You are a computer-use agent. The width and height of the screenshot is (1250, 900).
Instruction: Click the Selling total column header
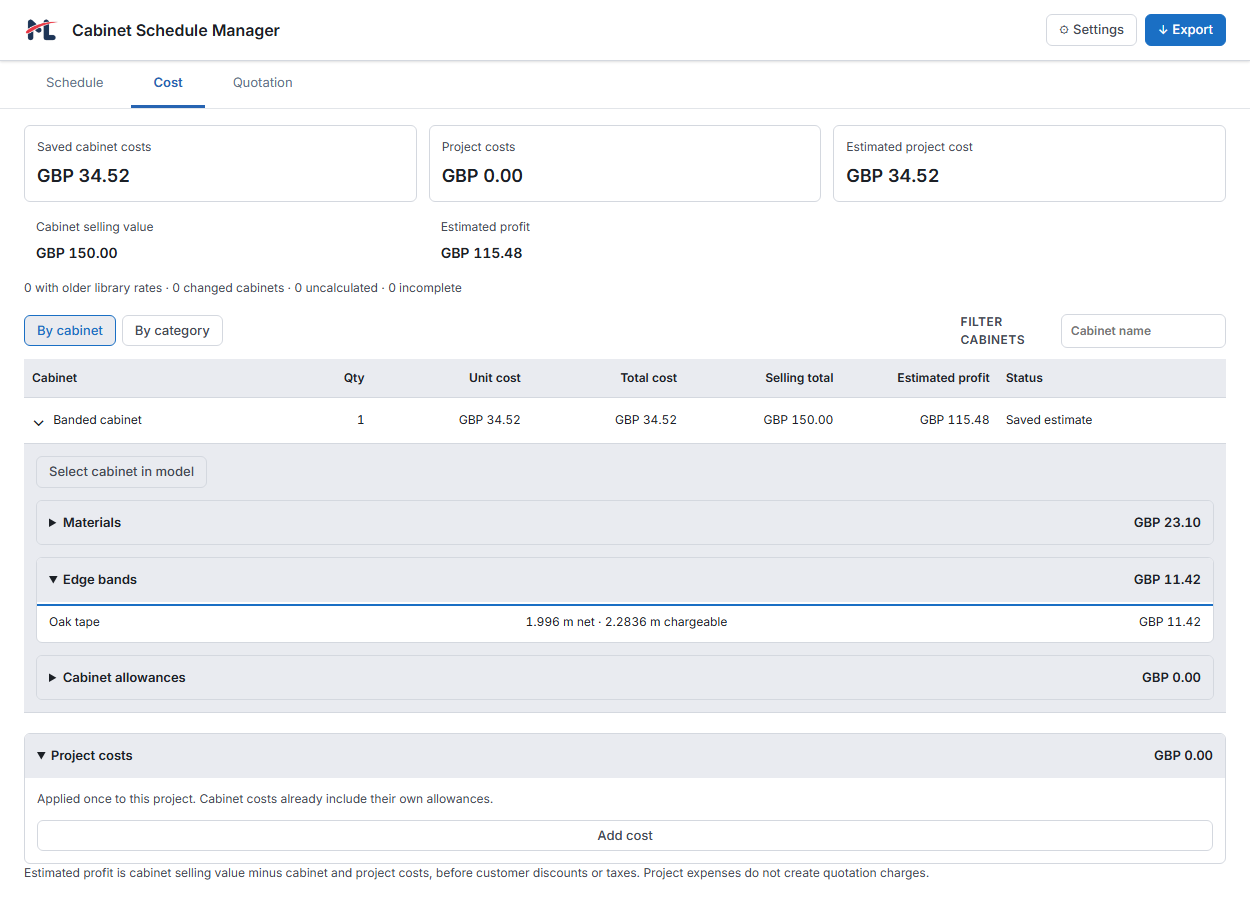(x=799, y=378)
